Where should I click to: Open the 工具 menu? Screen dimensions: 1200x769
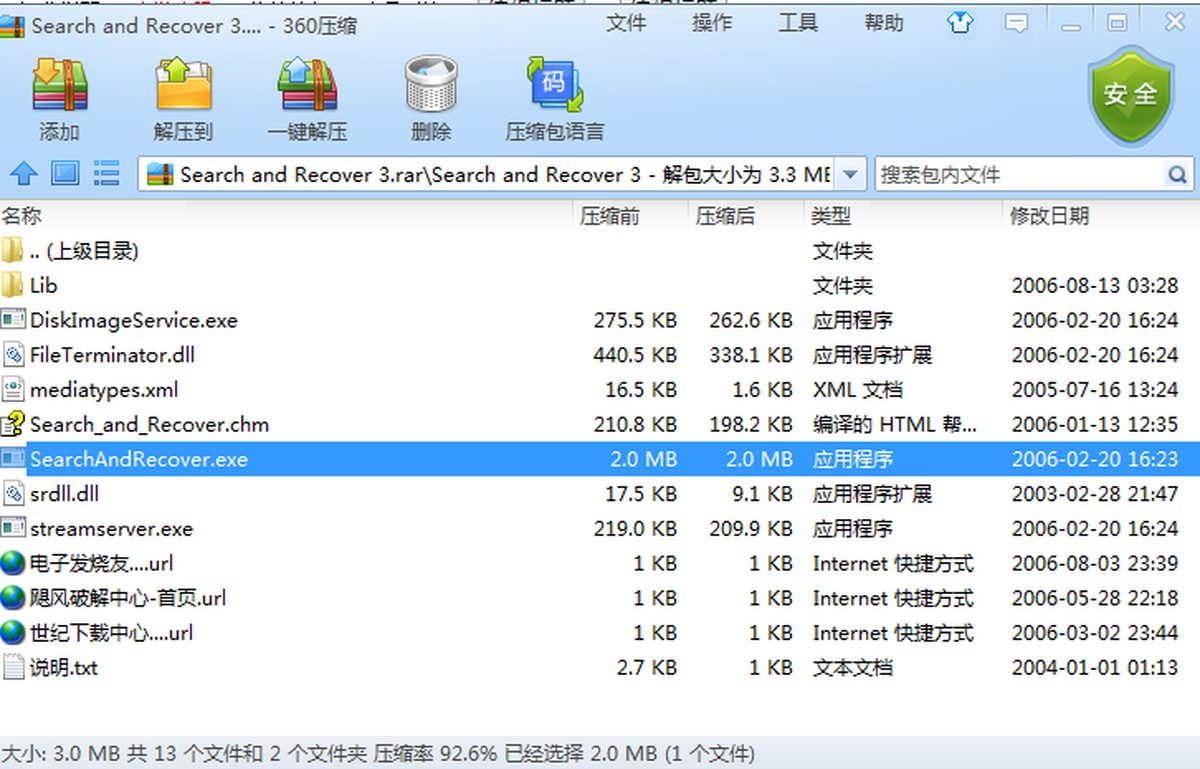(x=798, y=23)
